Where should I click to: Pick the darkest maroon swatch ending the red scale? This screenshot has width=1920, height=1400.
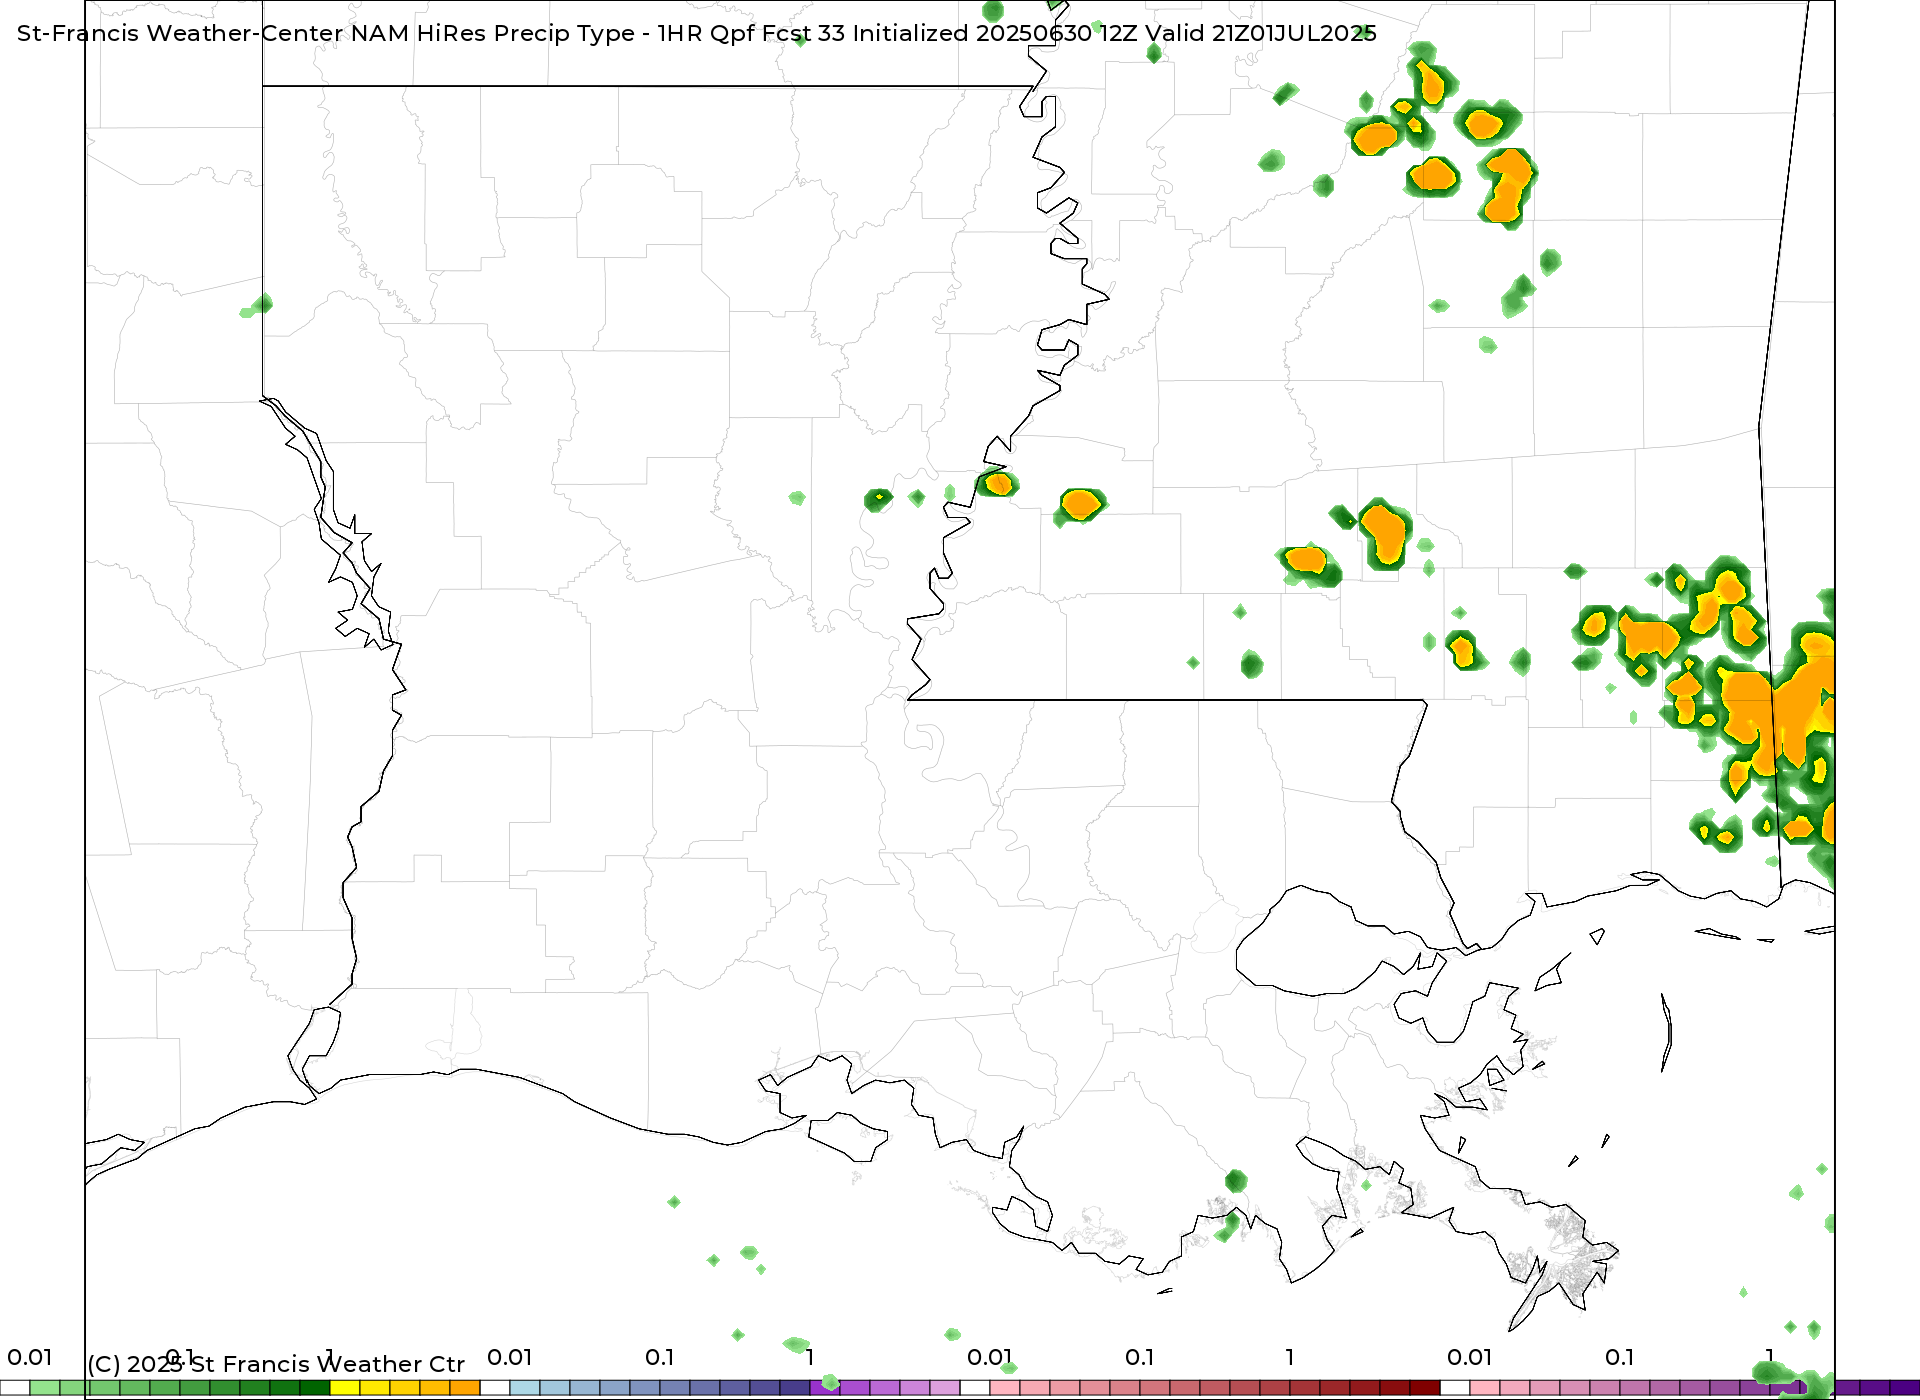tap(1425, 1388)
